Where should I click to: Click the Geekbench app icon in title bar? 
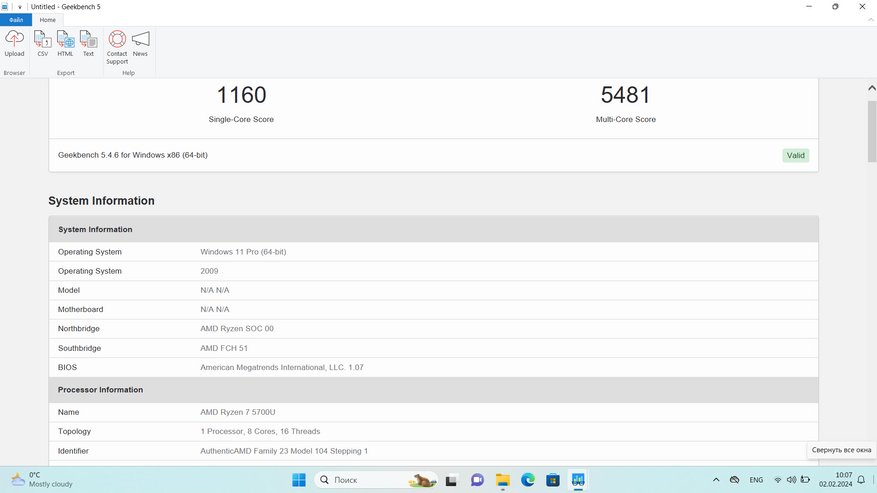pyautogui.click(x=5, y=7)
